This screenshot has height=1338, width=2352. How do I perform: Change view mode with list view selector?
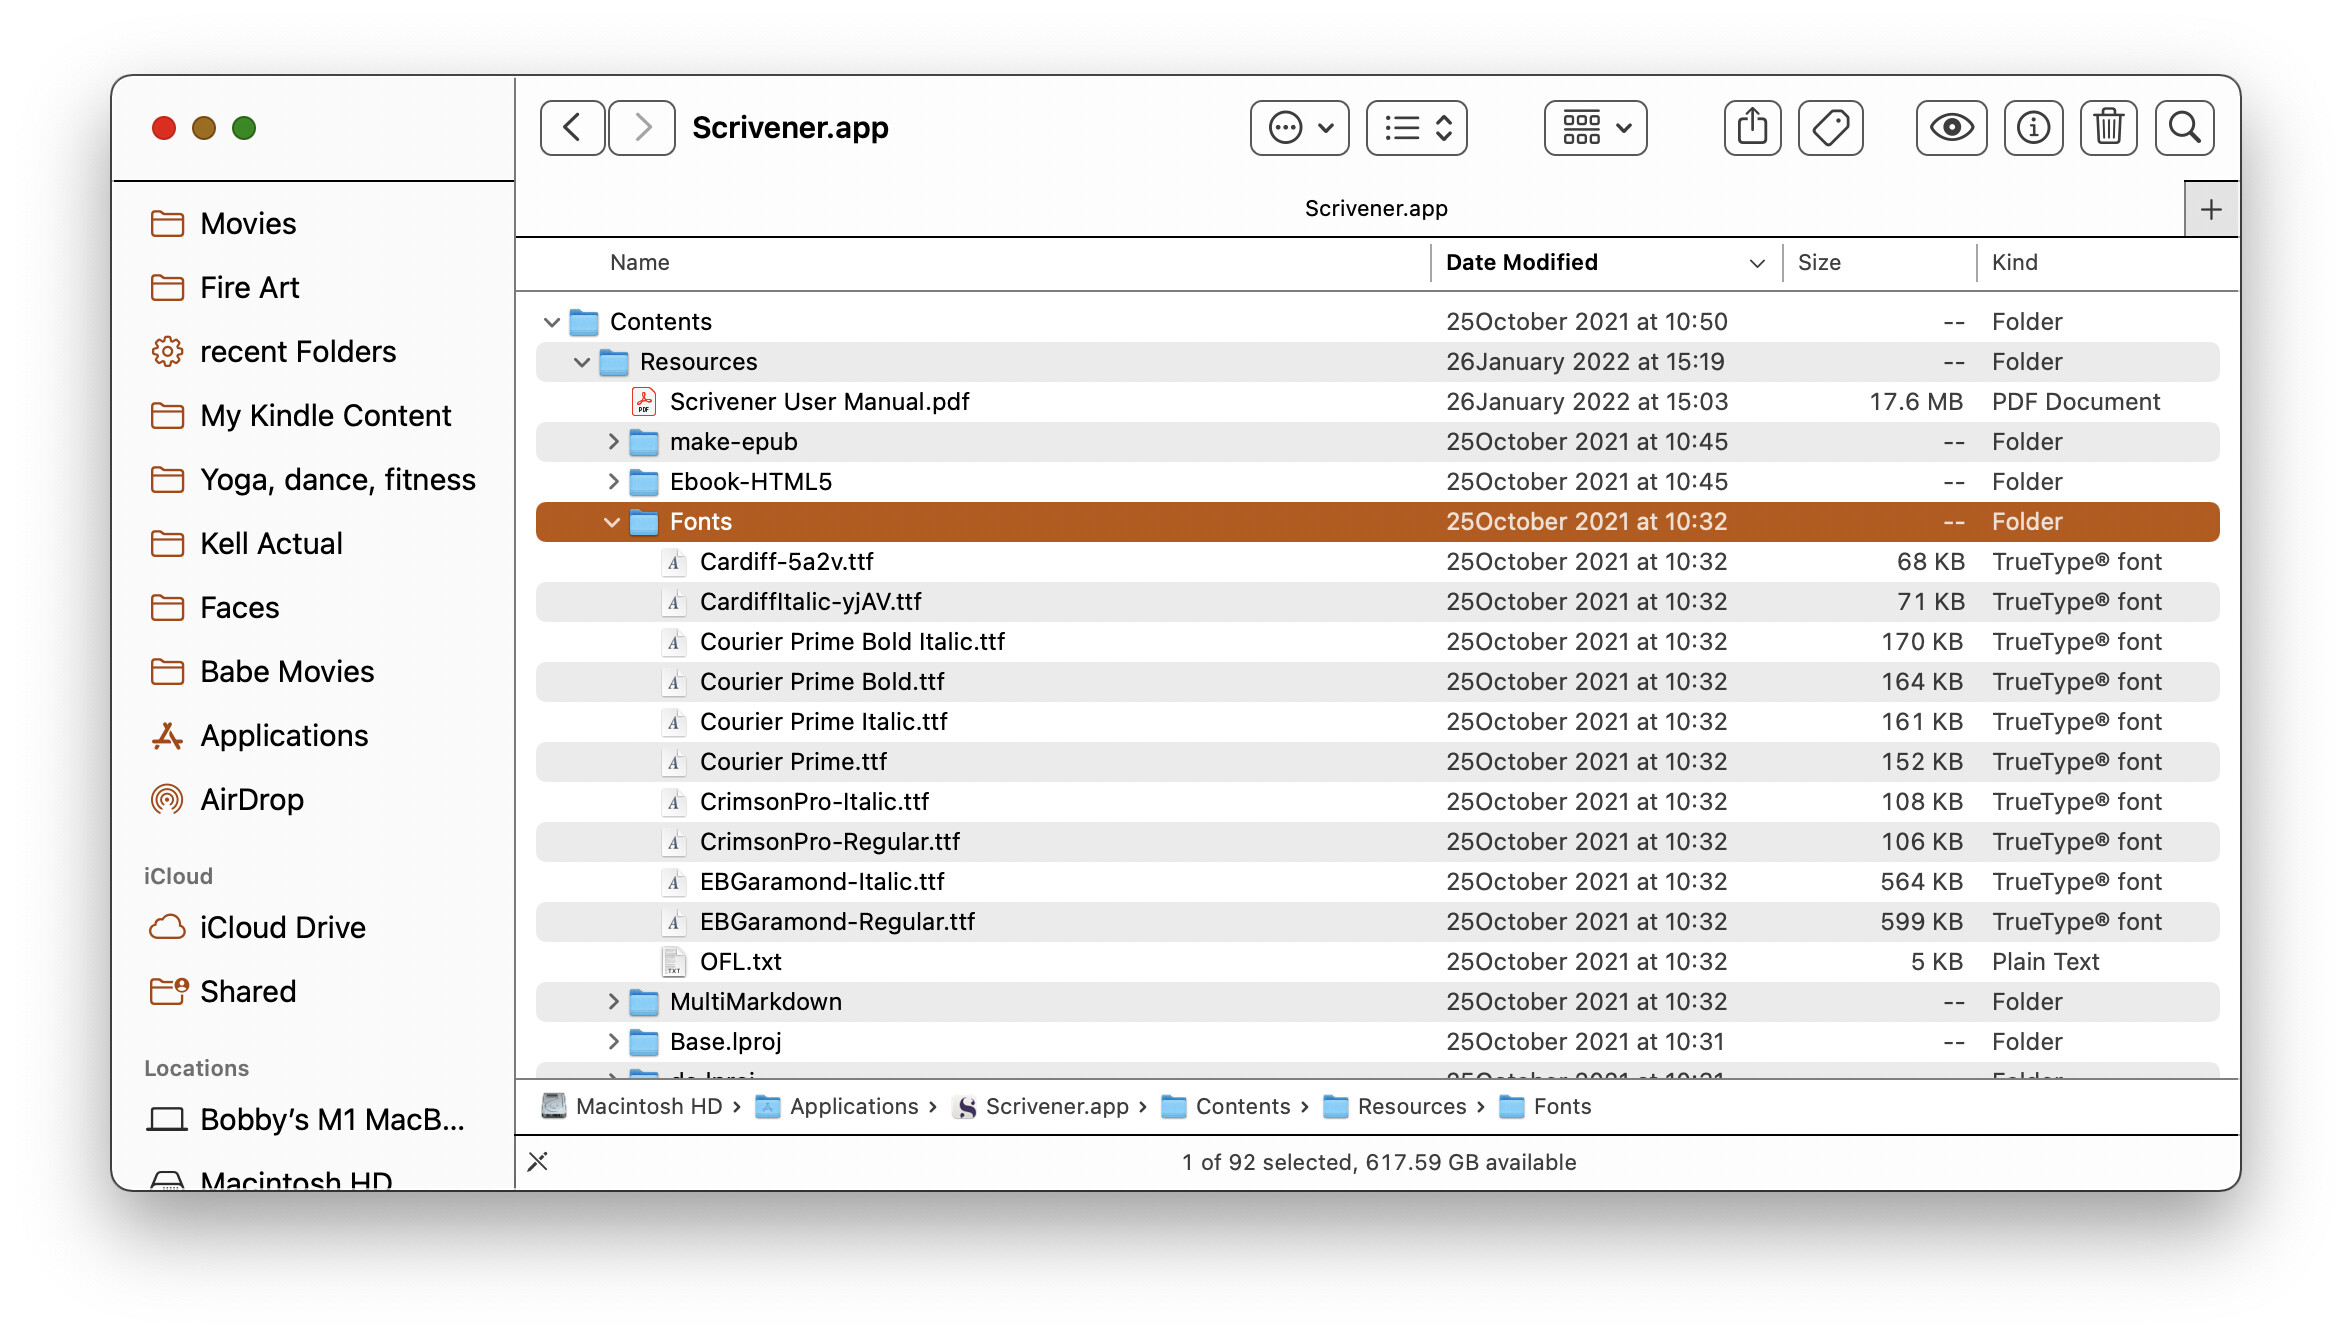tap(1416, 128)
